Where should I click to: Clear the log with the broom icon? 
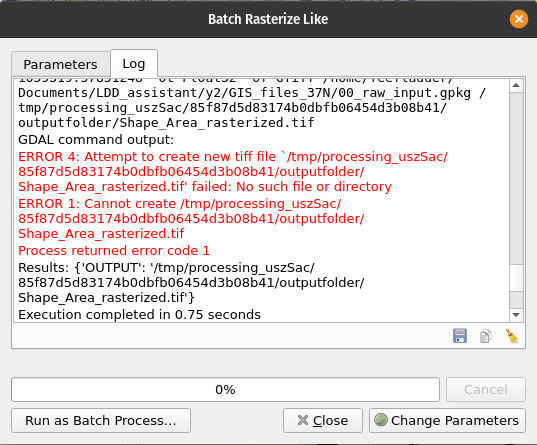point(512,336)
